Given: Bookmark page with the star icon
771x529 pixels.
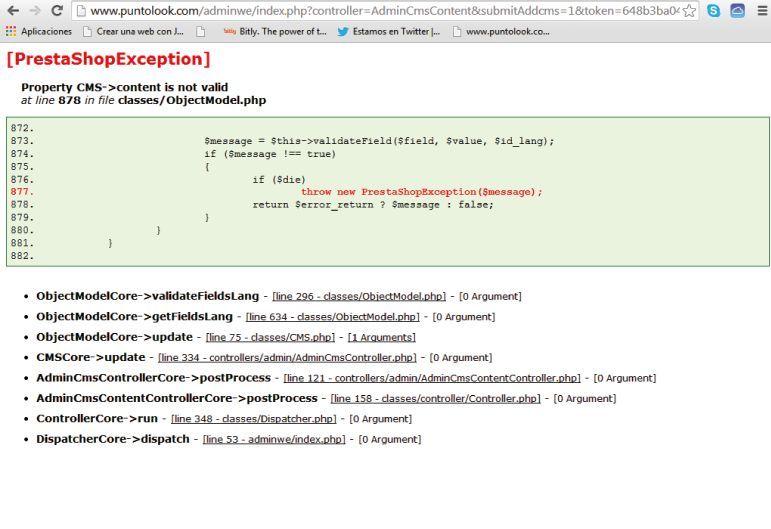Looking at the screenshot, I should (x=689, y=11).
